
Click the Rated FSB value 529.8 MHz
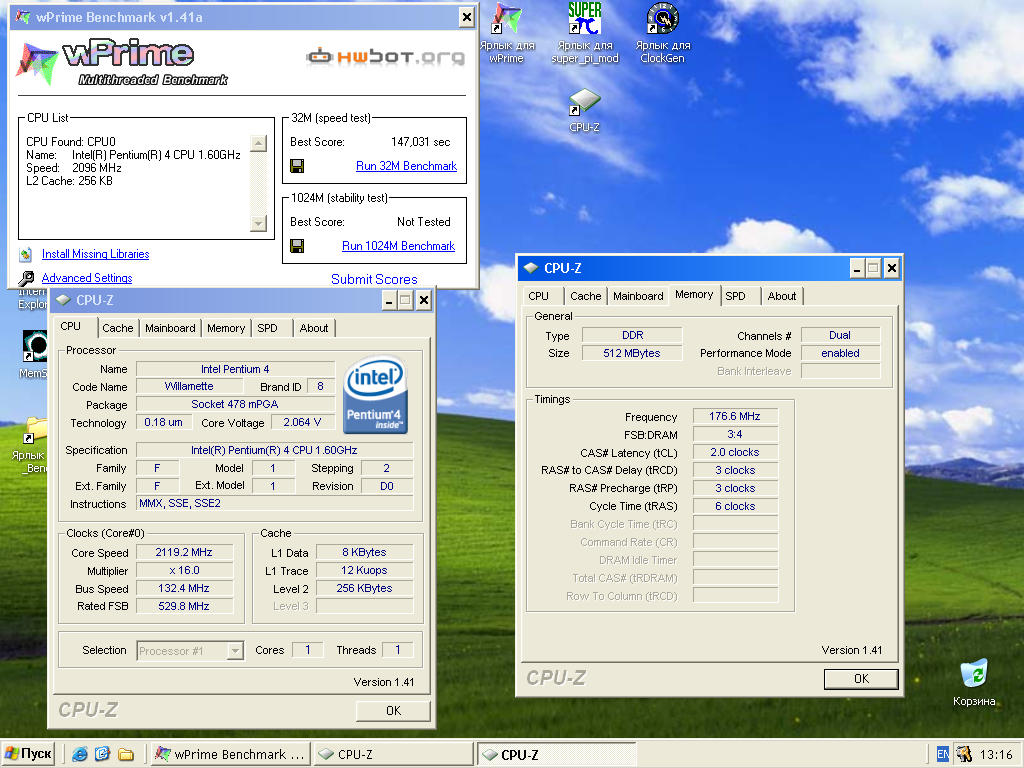click(x=184, y=606)
